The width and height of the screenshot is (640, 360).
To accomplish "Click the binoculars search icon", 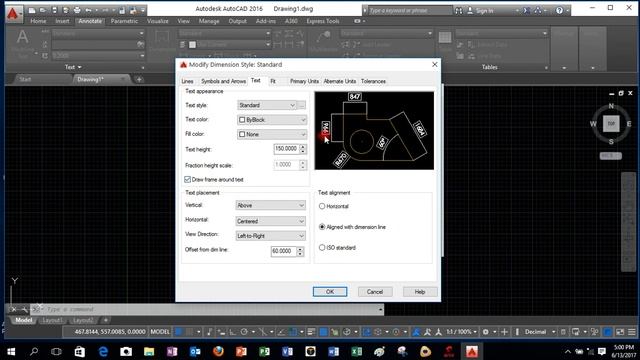I will [x=459, y=11].
